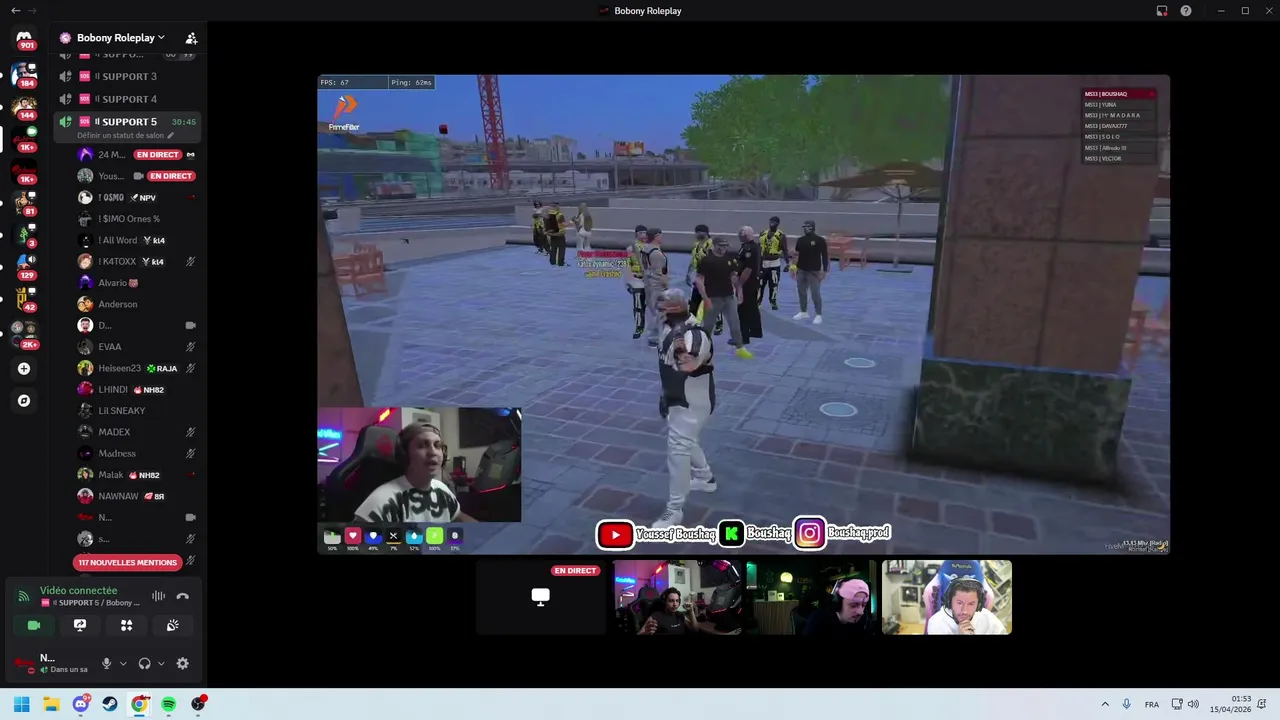The width and height of the screenshot is (1280, 720).
Task: Select user MADEX in voice list
Action: 137,432
